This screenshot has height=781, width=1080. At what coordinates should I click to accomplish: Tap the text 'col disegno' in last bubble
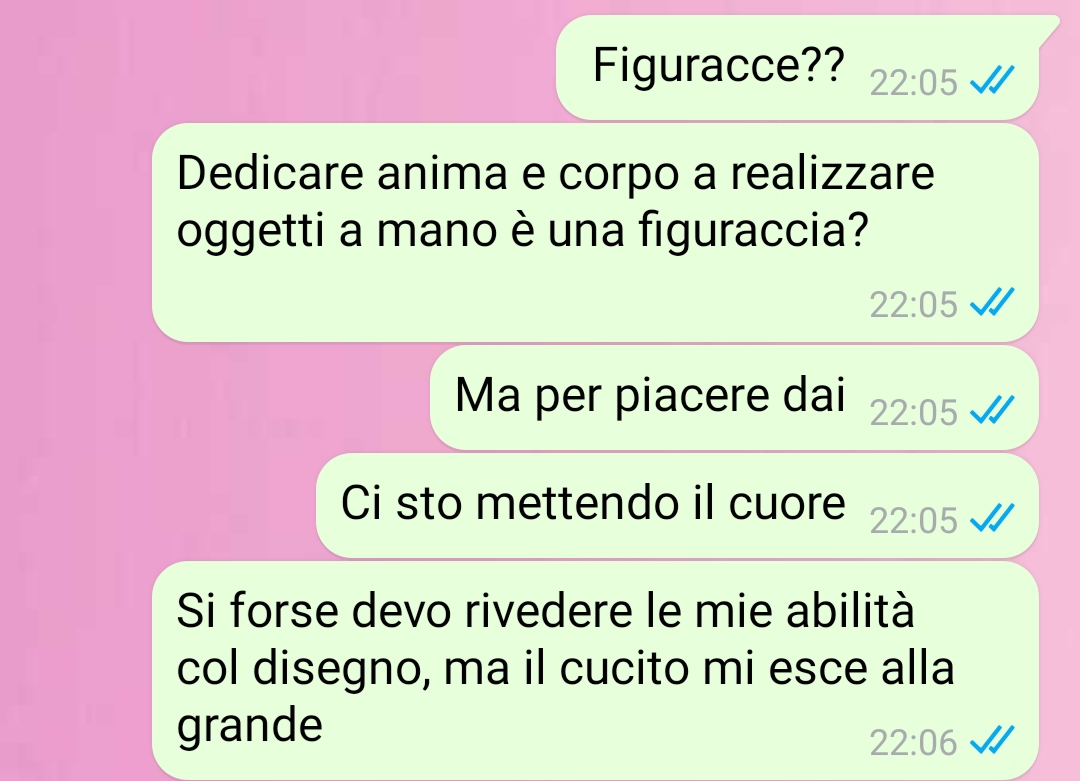coord(300,669)
